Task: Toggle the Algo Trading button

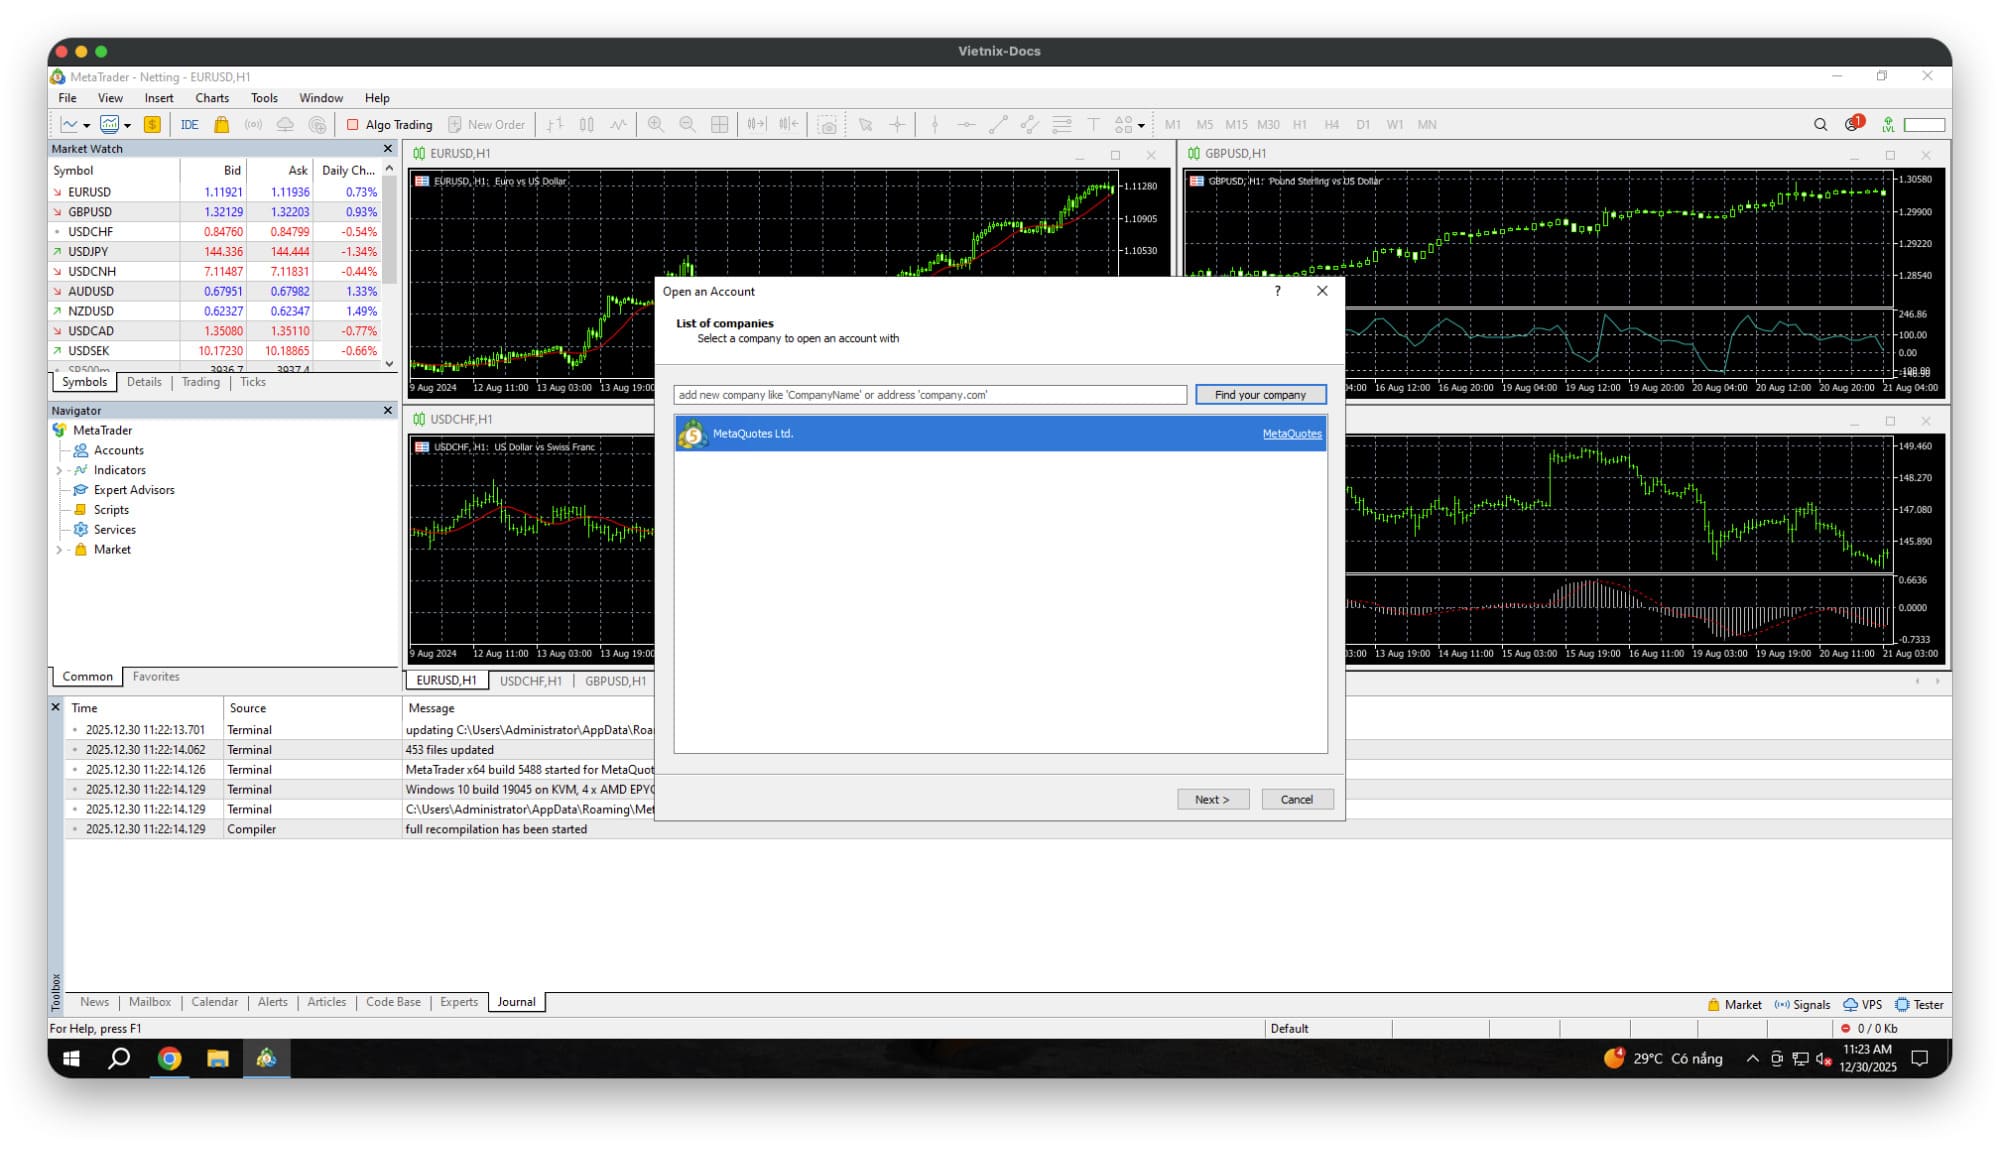Action: pos(389,125)
